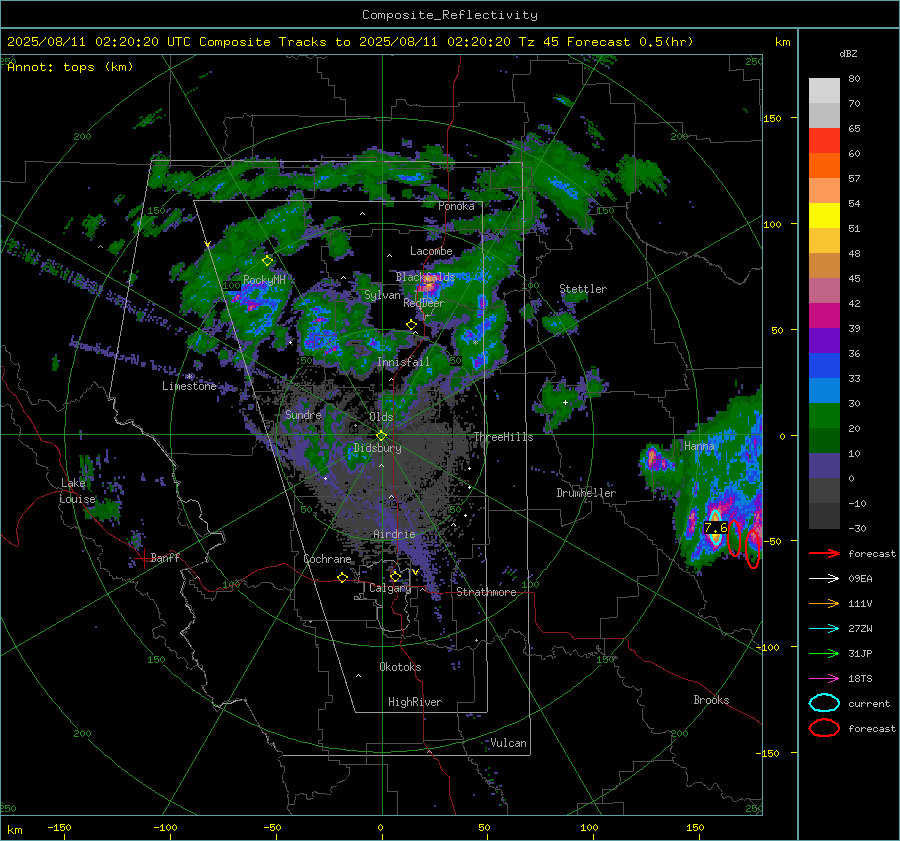Click the orange 111V arrow in legend
Screen dimensions: 900x841
[x=824, y=603]
